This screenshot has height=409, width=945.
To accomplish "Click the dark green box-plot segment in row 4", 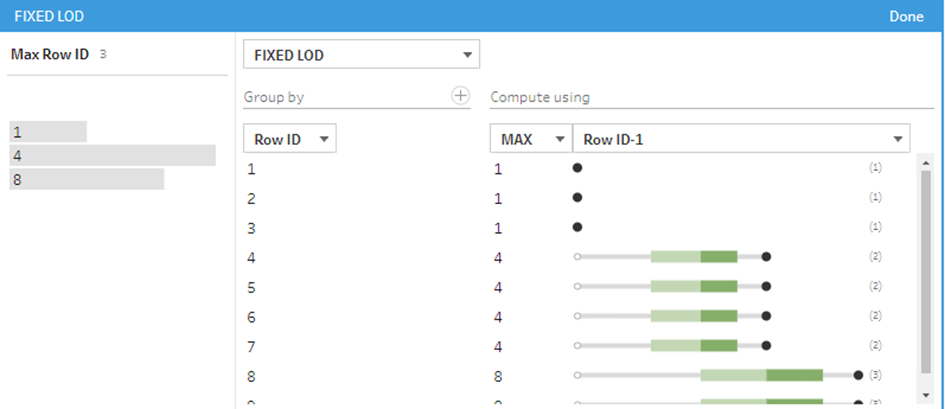I will 718,257.
